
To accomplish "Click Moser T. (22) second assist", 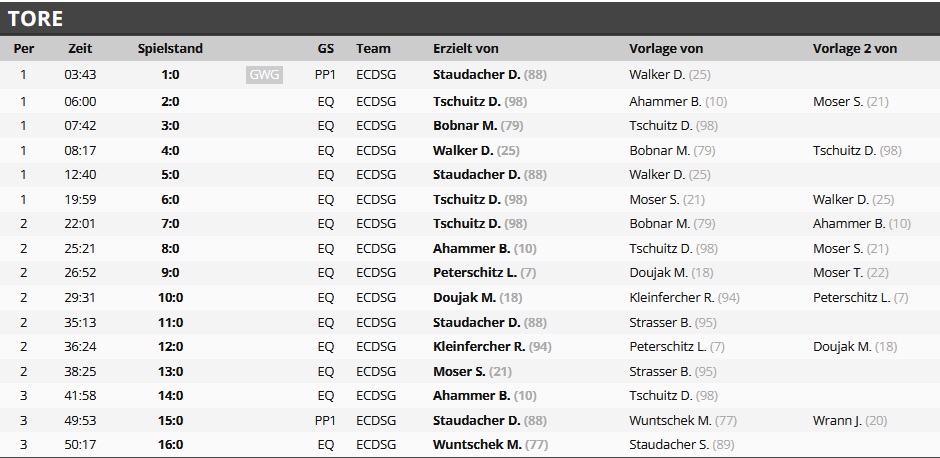I will [x=850, y=273].
